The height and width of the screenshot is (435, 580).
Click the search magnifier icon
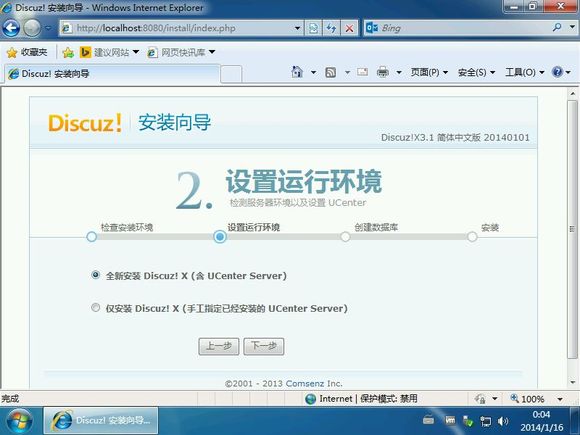point(557,27)
